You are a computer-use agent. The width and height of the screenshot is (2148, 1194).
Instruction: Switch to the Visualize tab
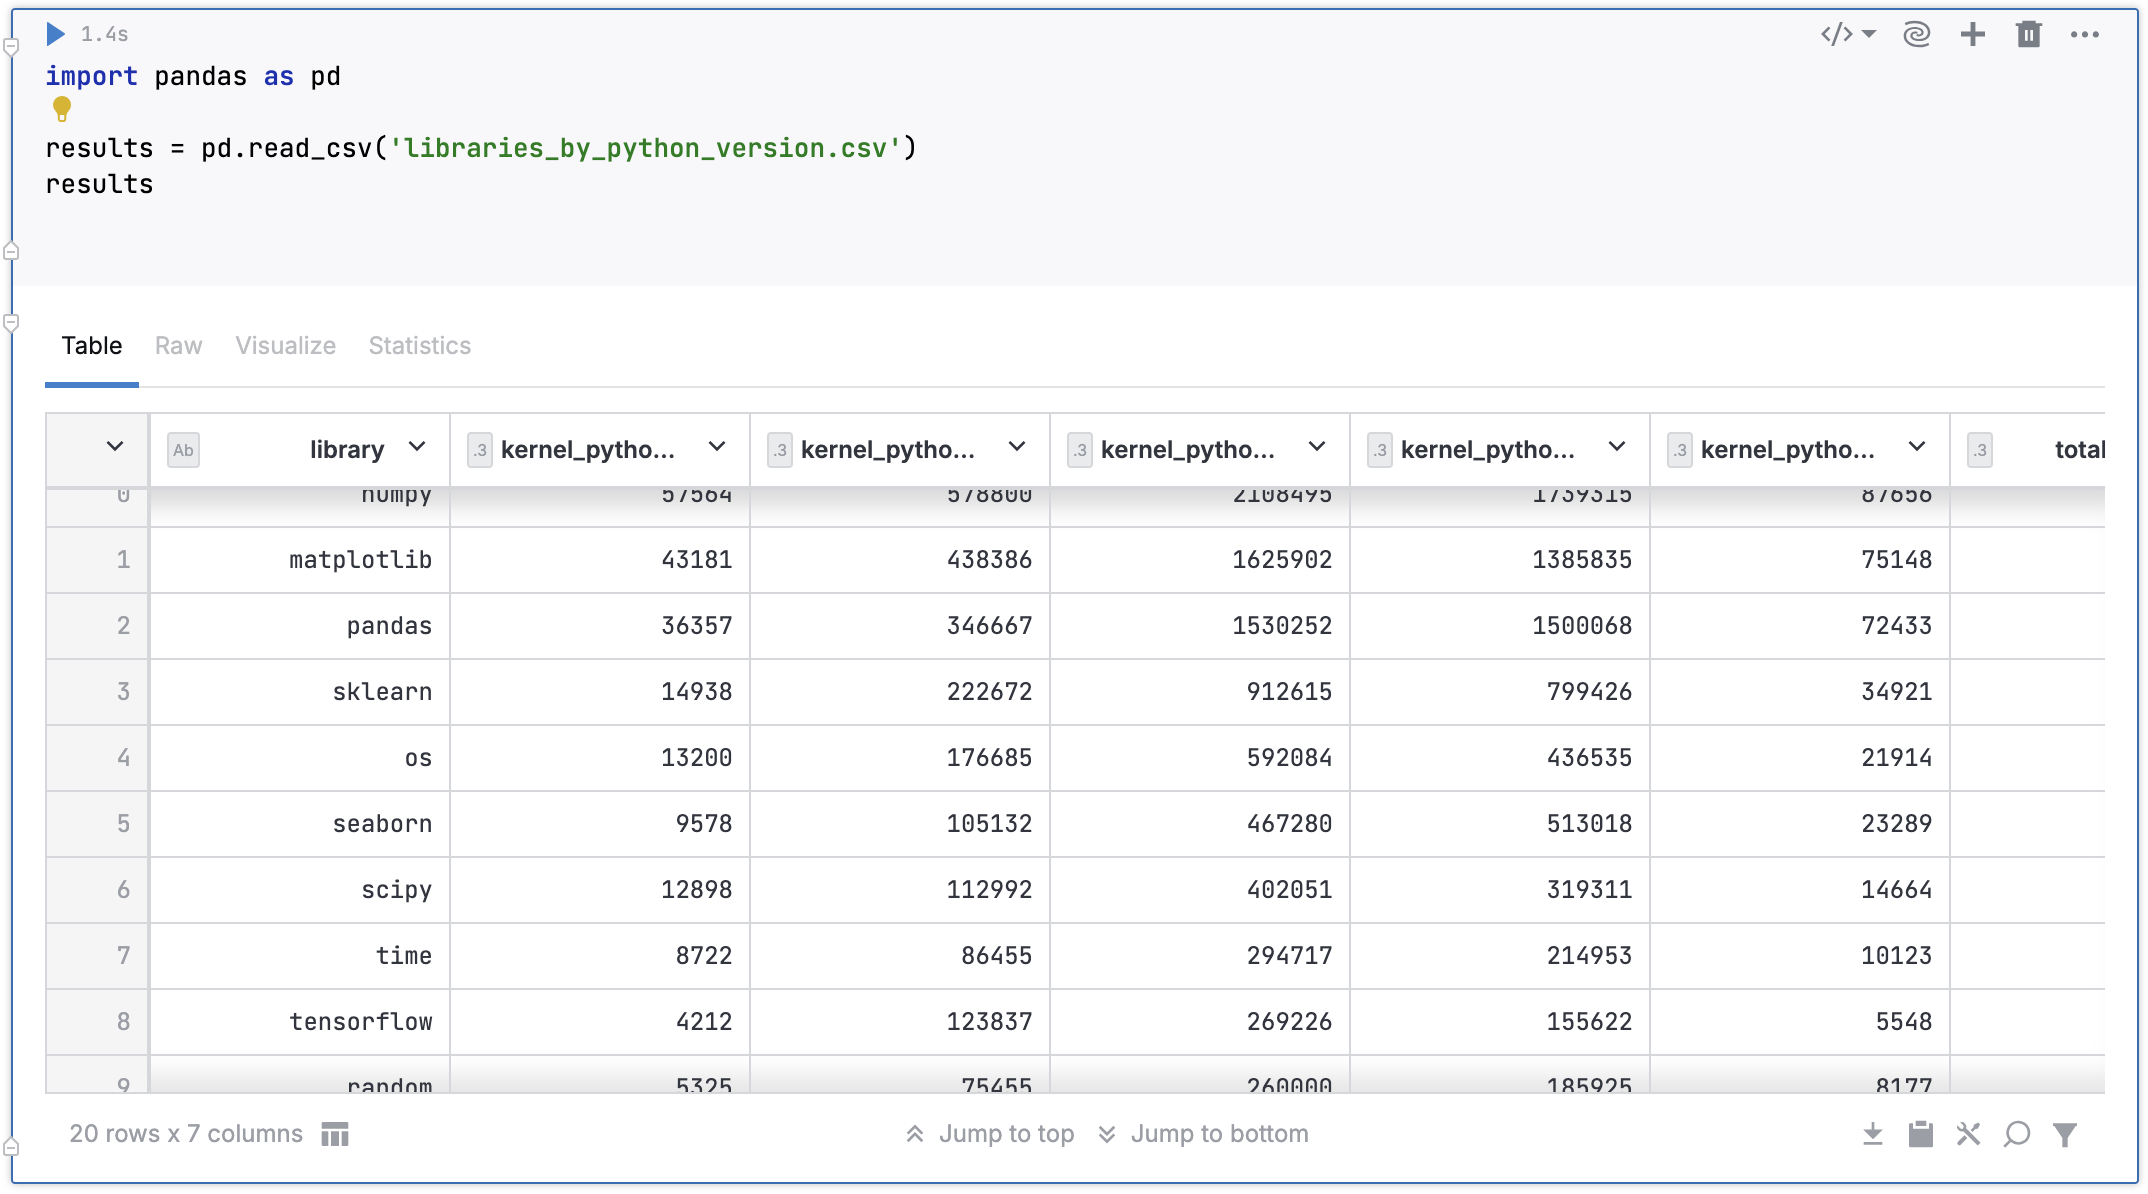click(285, 346)
